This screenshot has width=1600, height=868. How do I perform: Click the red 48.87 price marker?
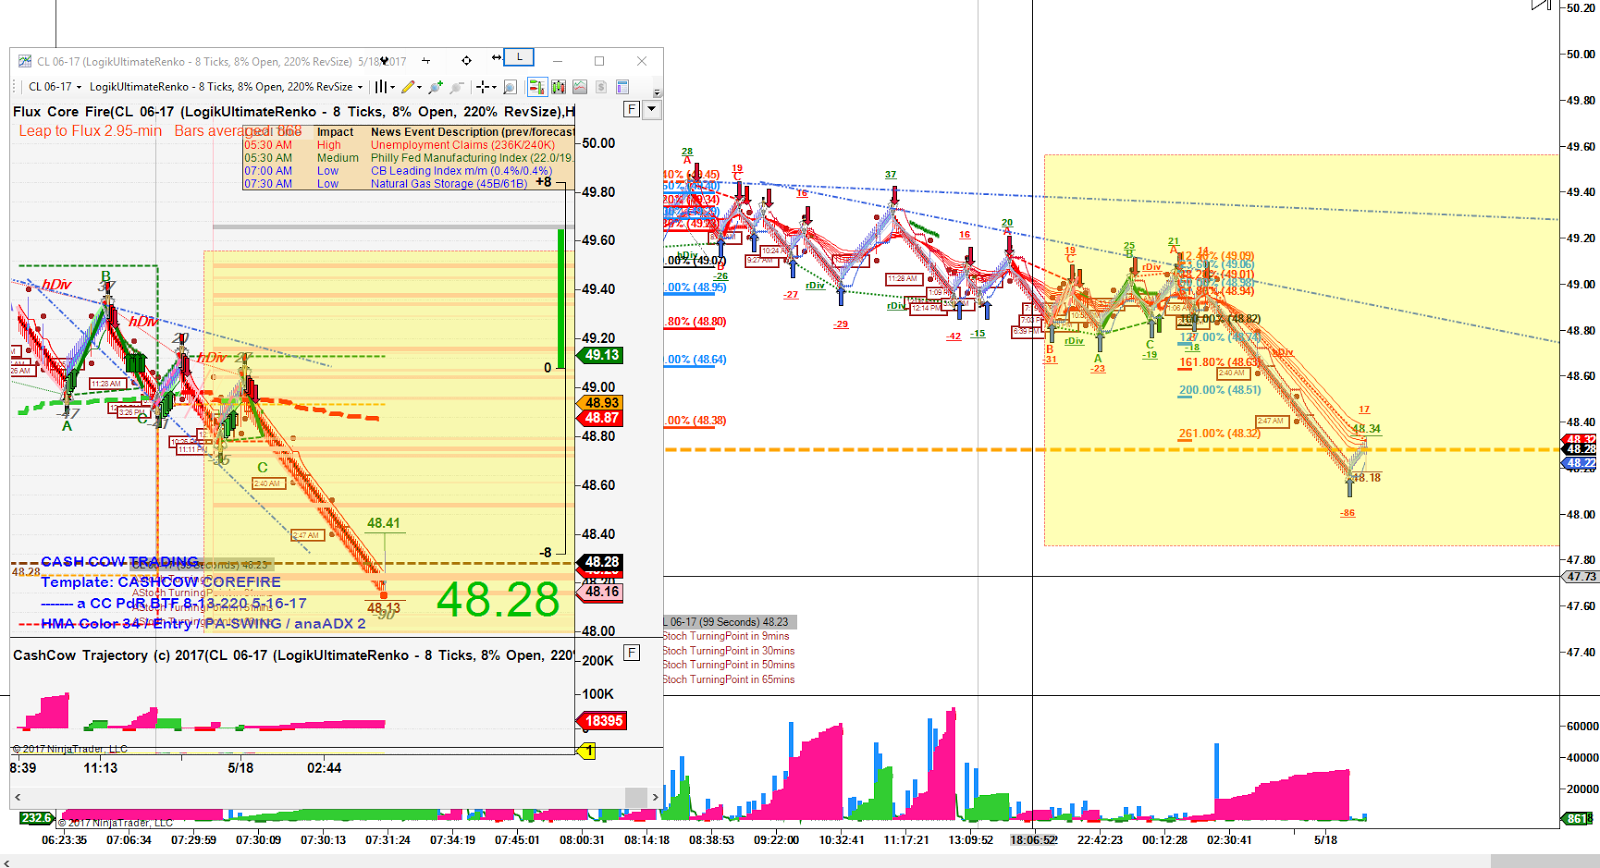tap(600, 418)
